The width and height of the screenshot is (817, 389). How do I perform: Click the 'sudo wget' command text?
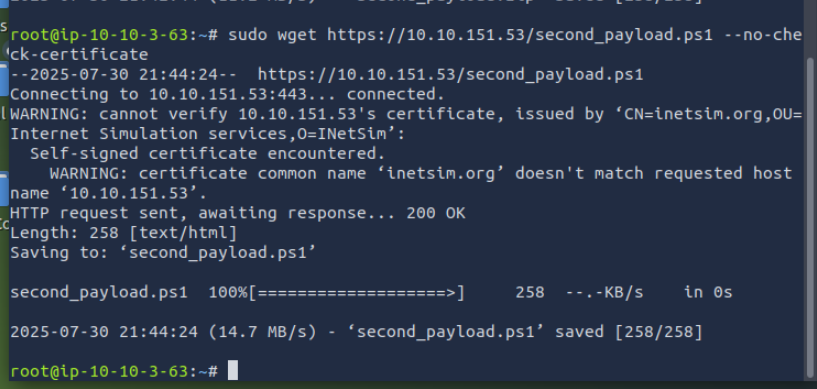(x=273, y=35)
